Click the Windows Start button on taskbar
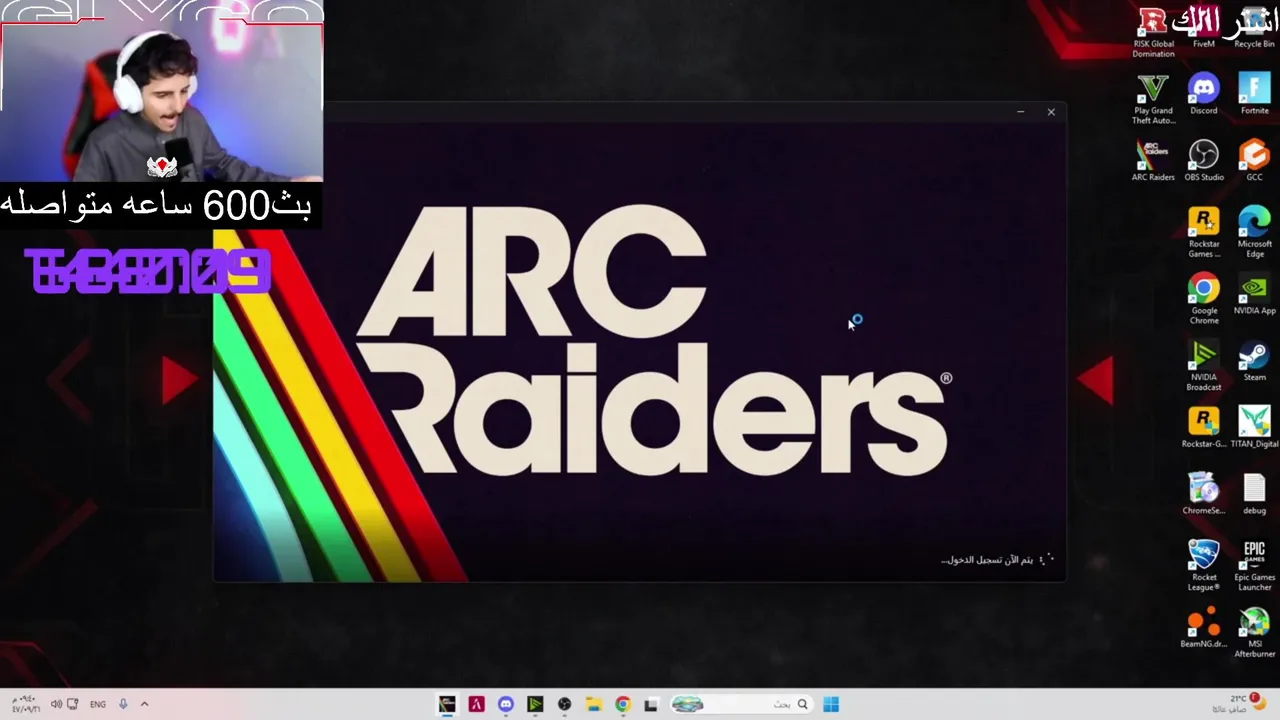 pyautogui.click(x=831, y=704)
